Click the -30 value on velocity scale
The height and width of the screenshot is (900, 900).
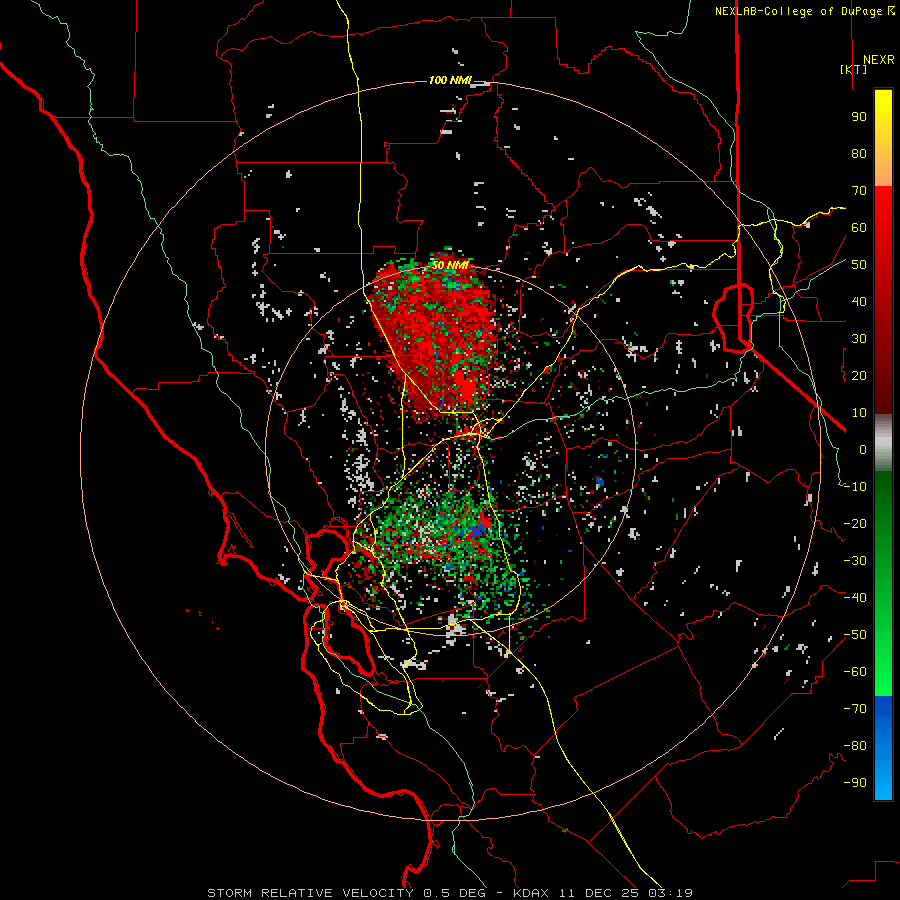pos(855,561)
